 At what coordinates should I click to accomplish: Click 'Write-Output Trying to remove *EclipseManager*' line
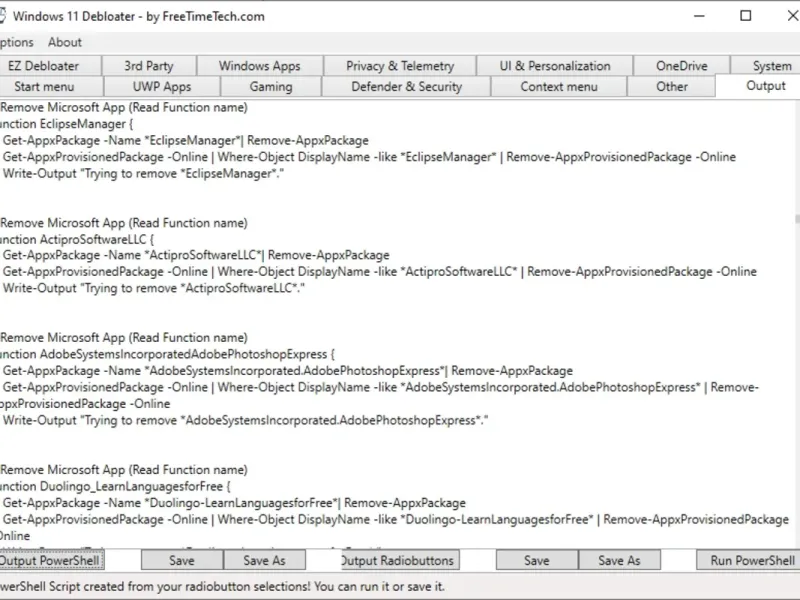tap(143, 173)
